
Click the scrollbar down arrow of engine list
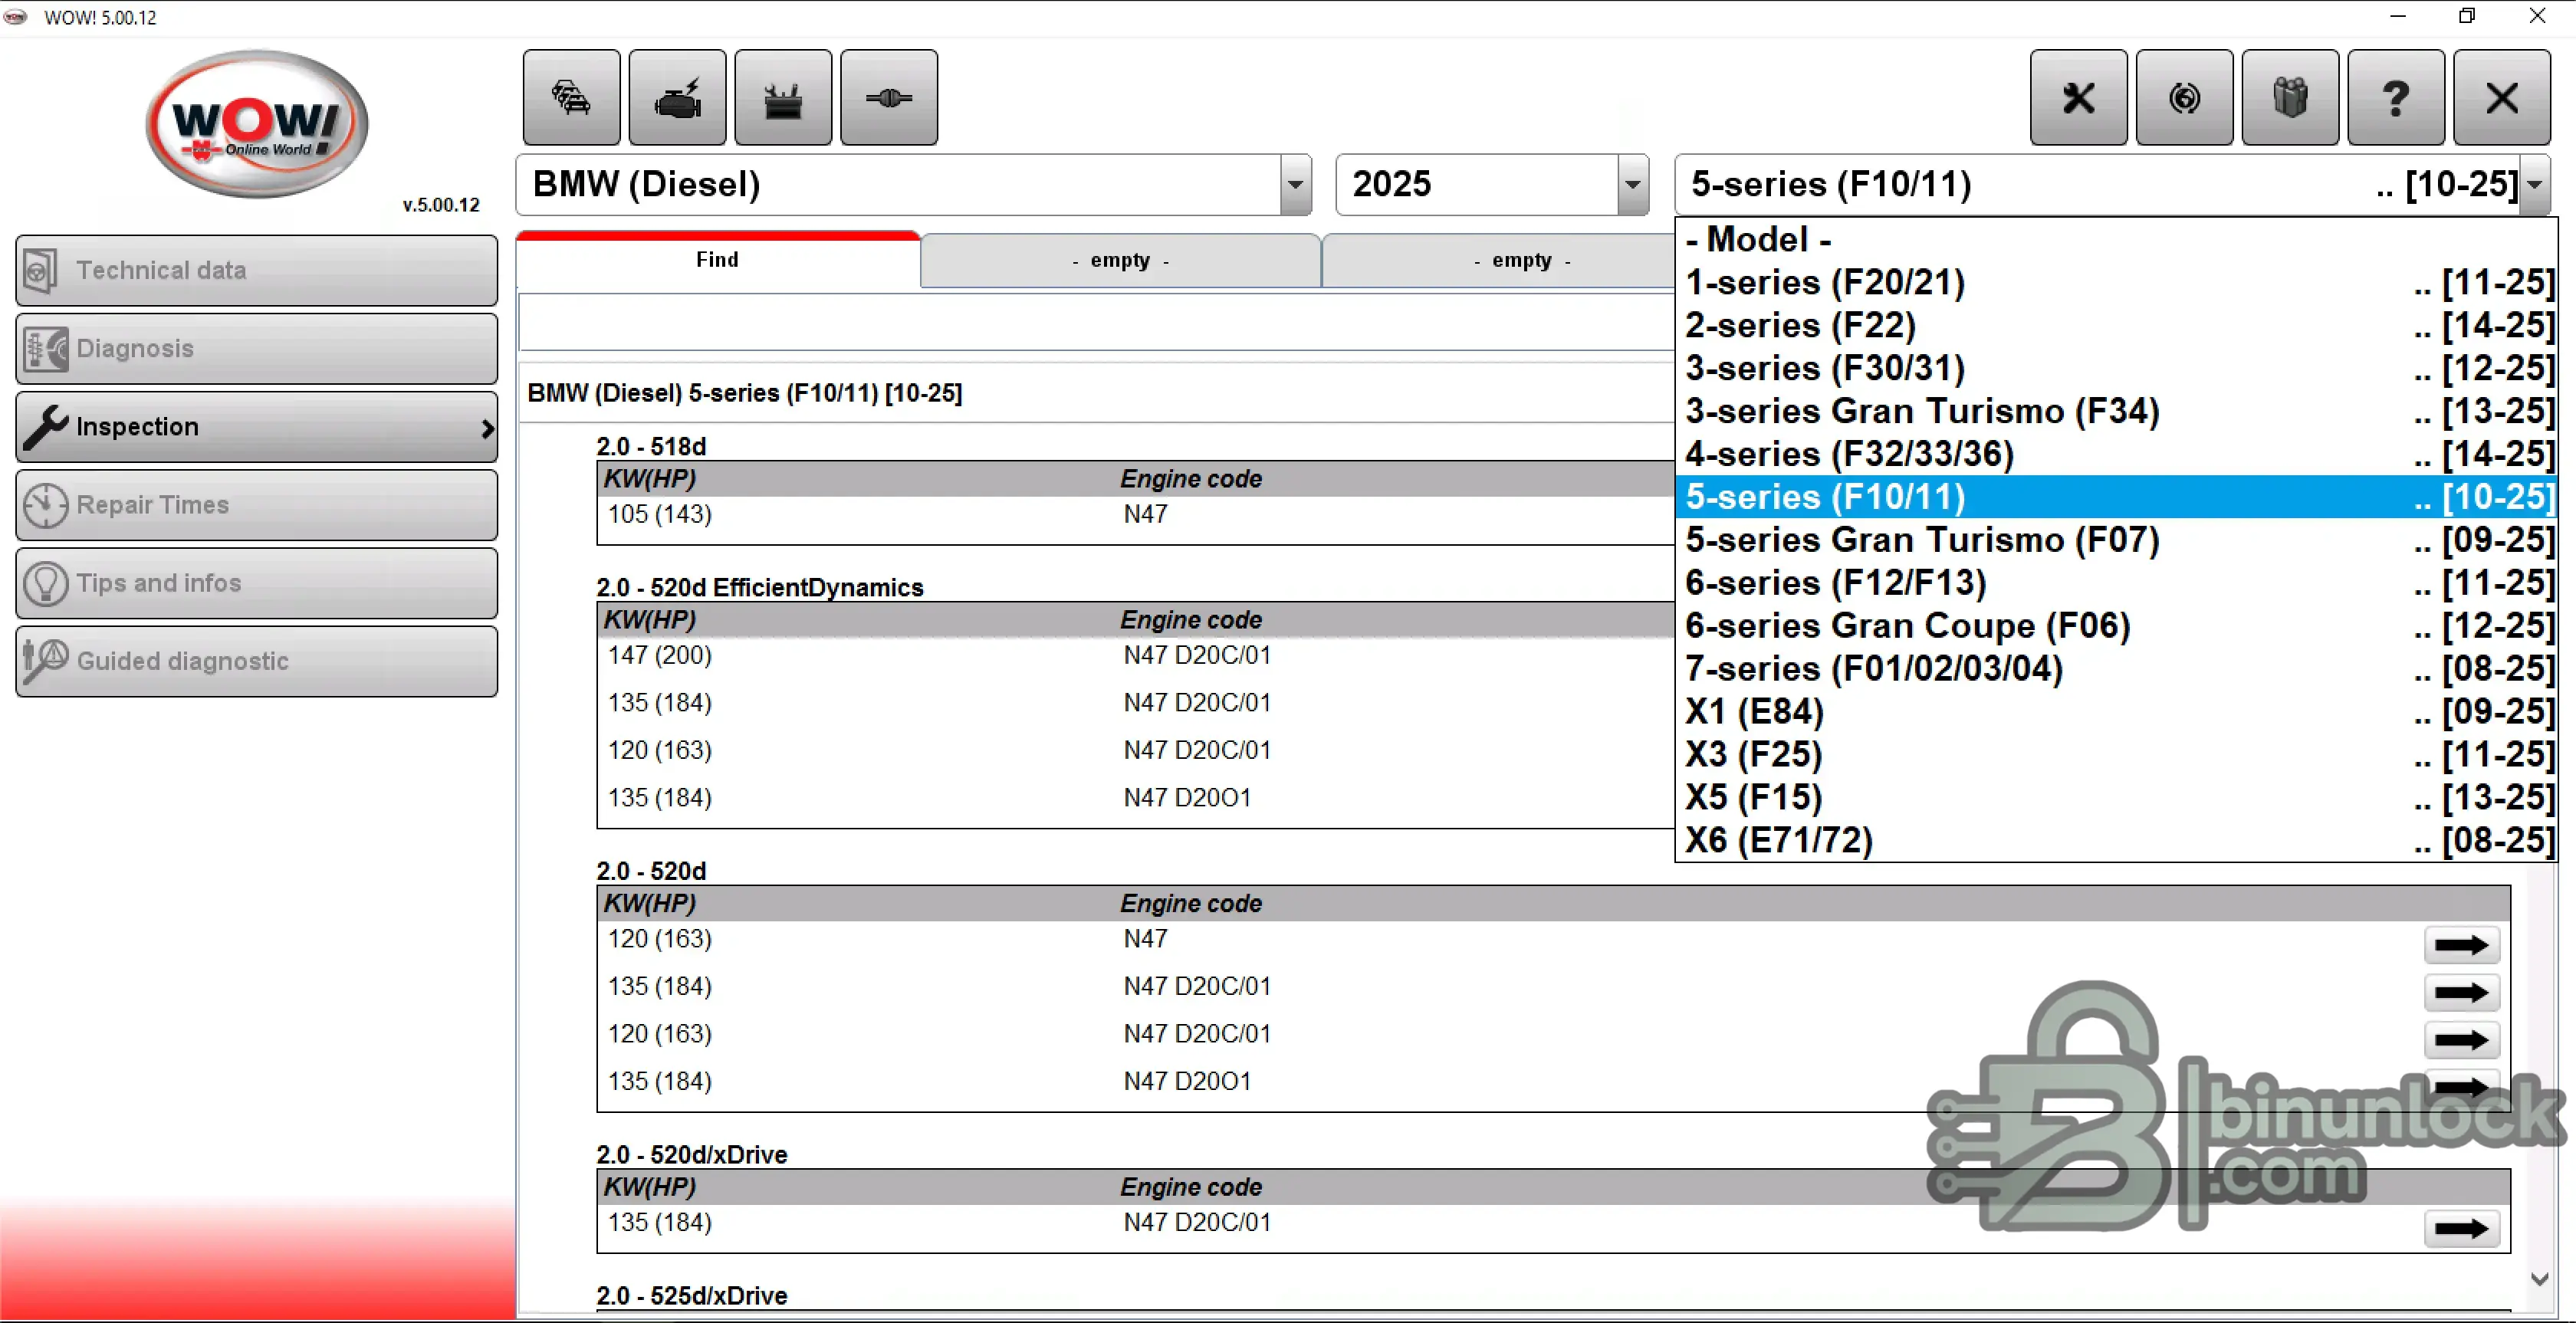click(x=2540, y=1279)
